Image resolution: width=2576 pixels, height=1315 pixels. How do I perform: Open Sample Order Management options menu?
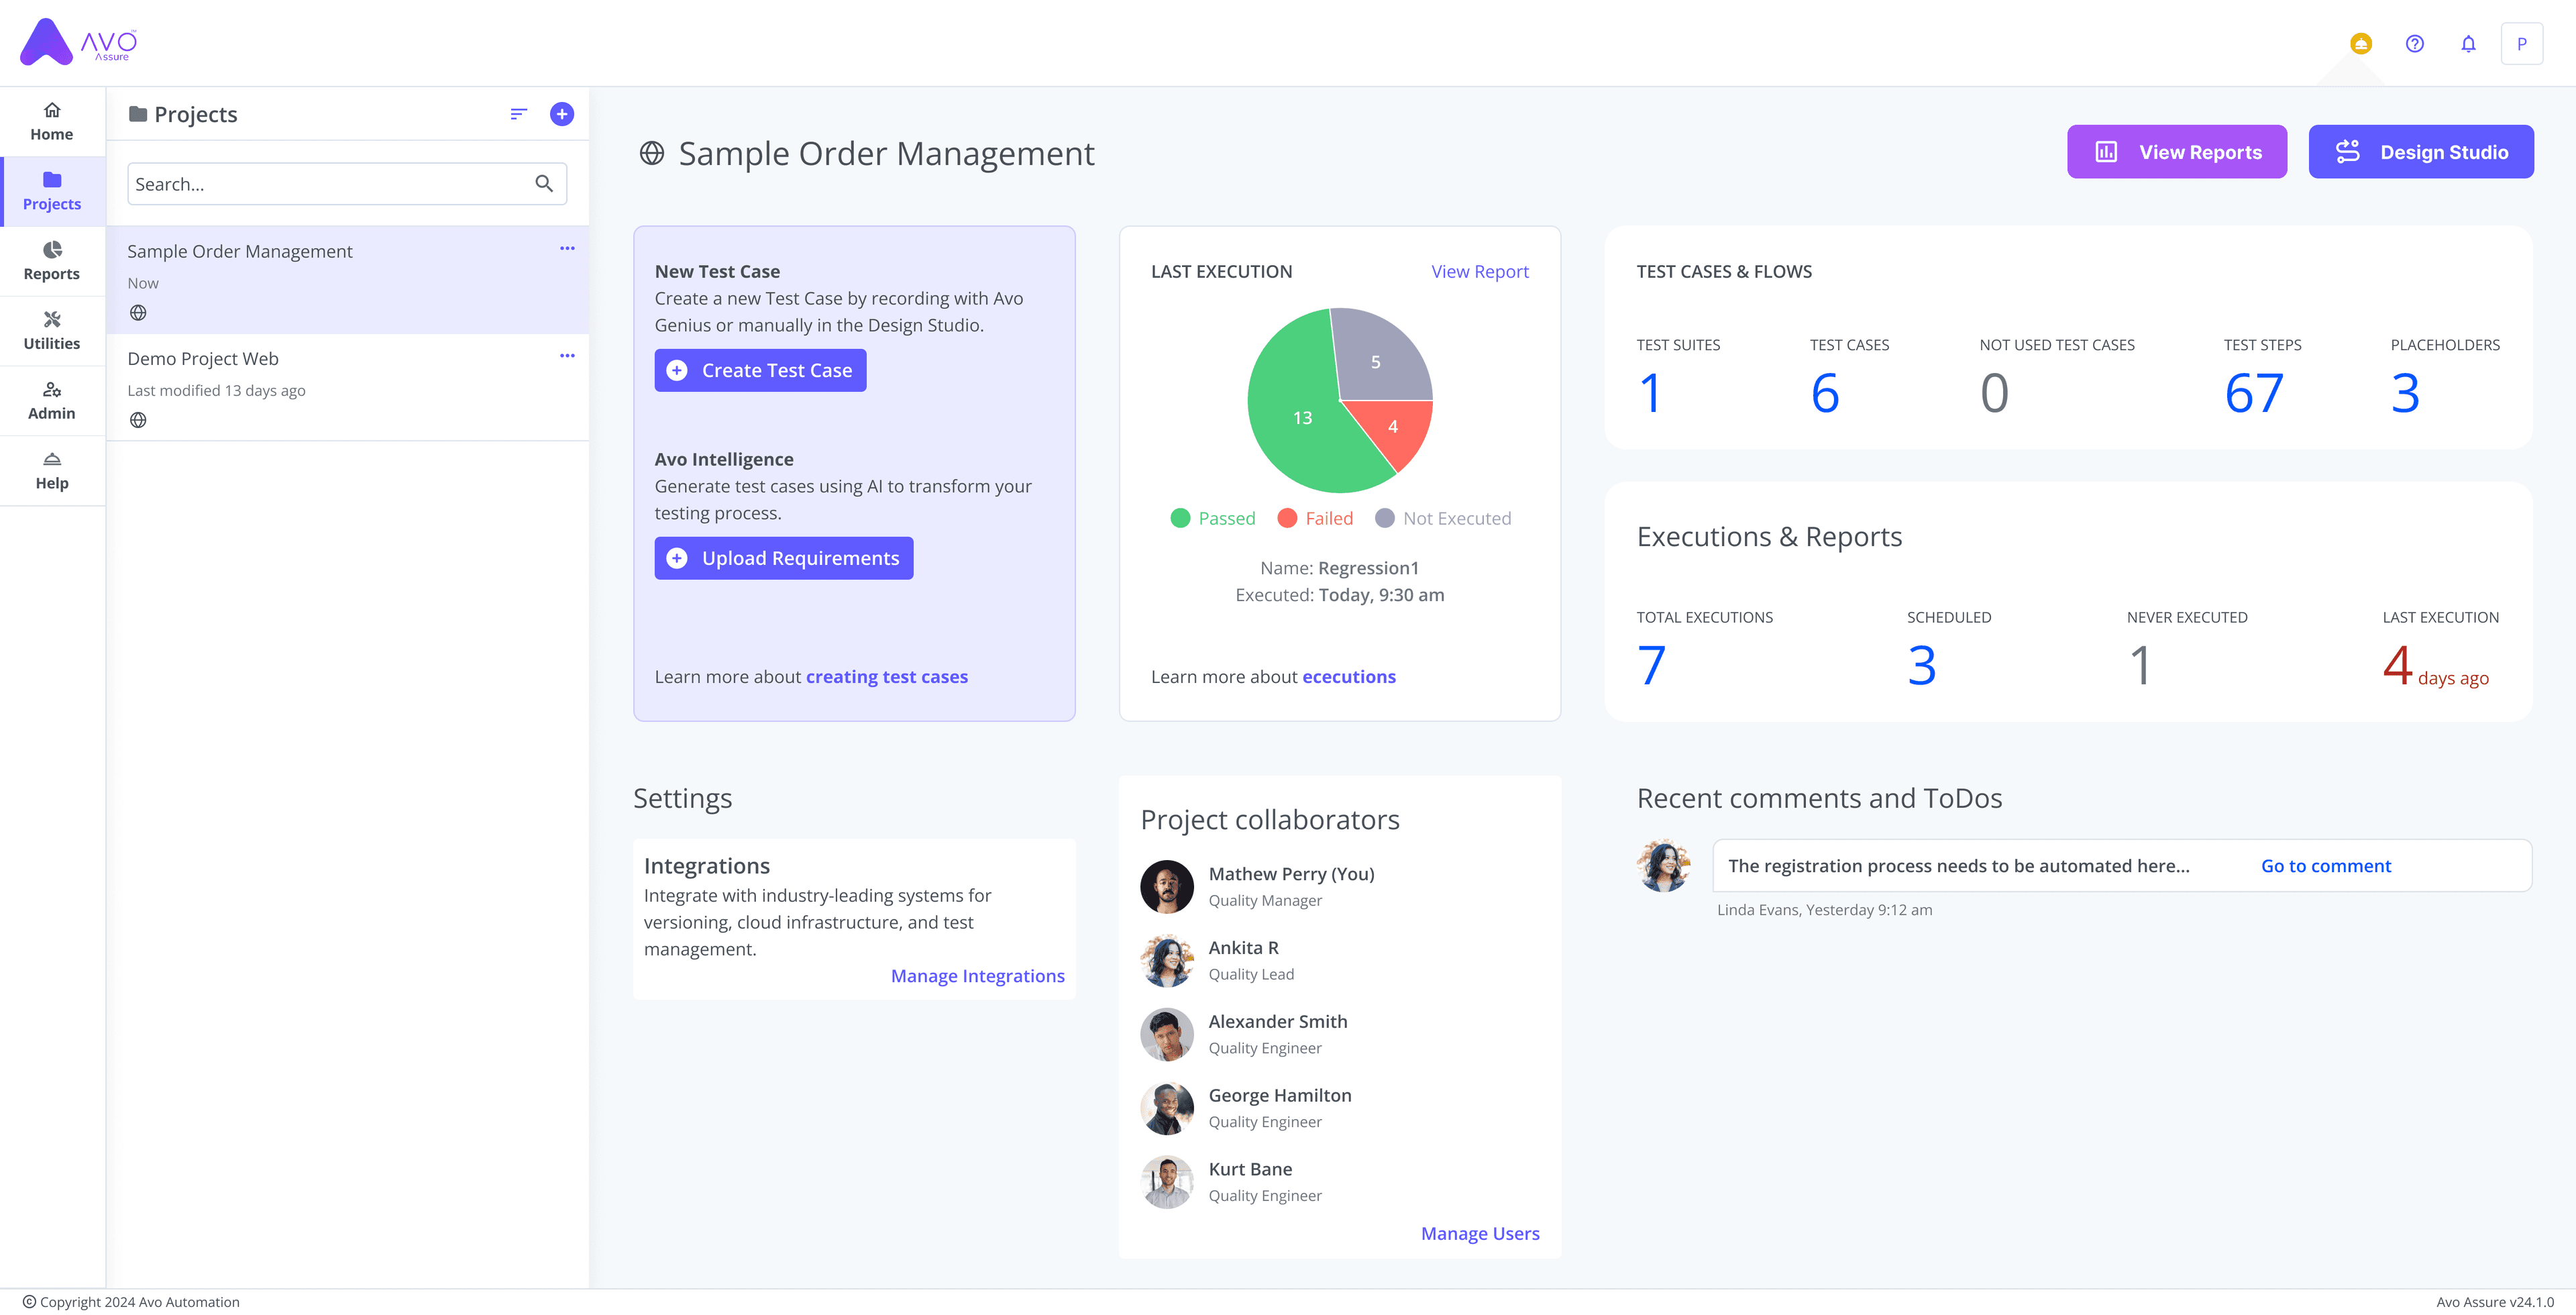pos(567,248)
